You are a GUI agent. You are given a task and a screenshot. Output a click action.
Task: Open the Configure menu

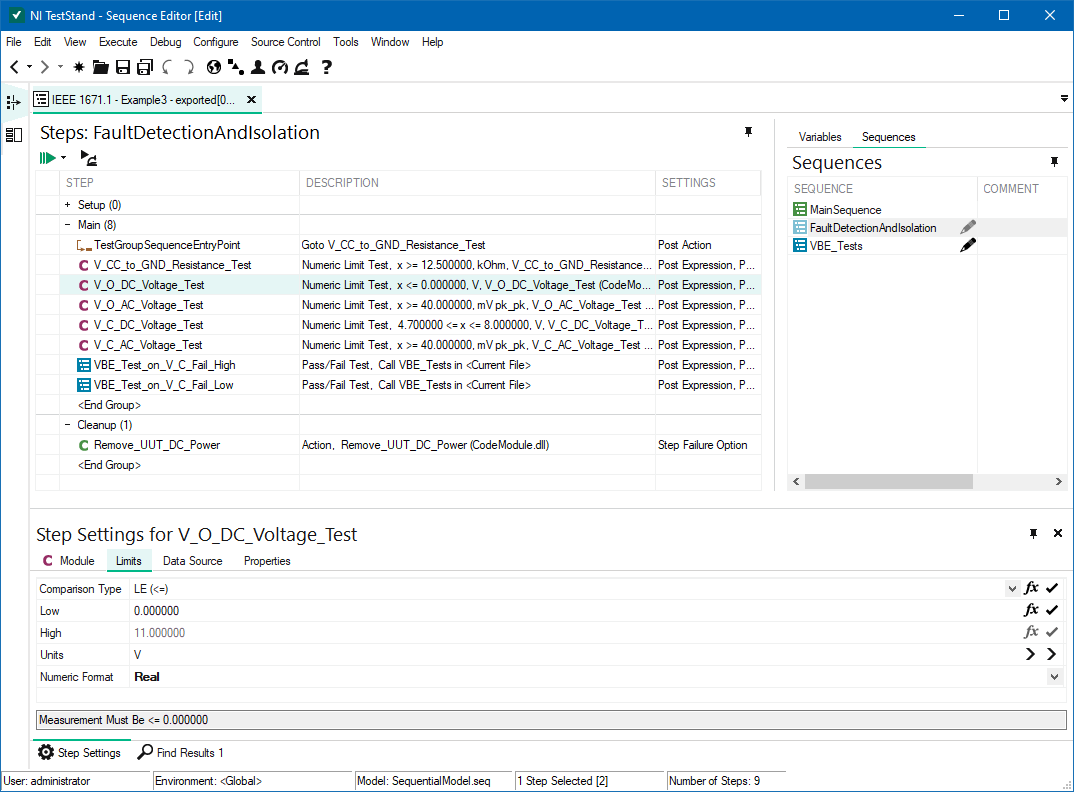pos(216,42)
